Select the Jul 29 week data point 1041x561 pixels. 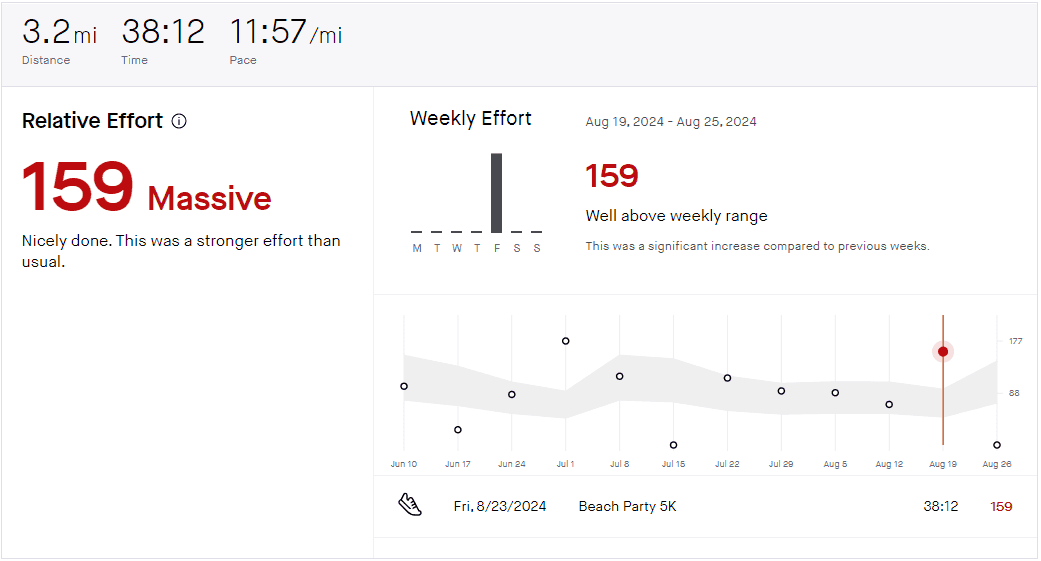click(x=781, y=391)
